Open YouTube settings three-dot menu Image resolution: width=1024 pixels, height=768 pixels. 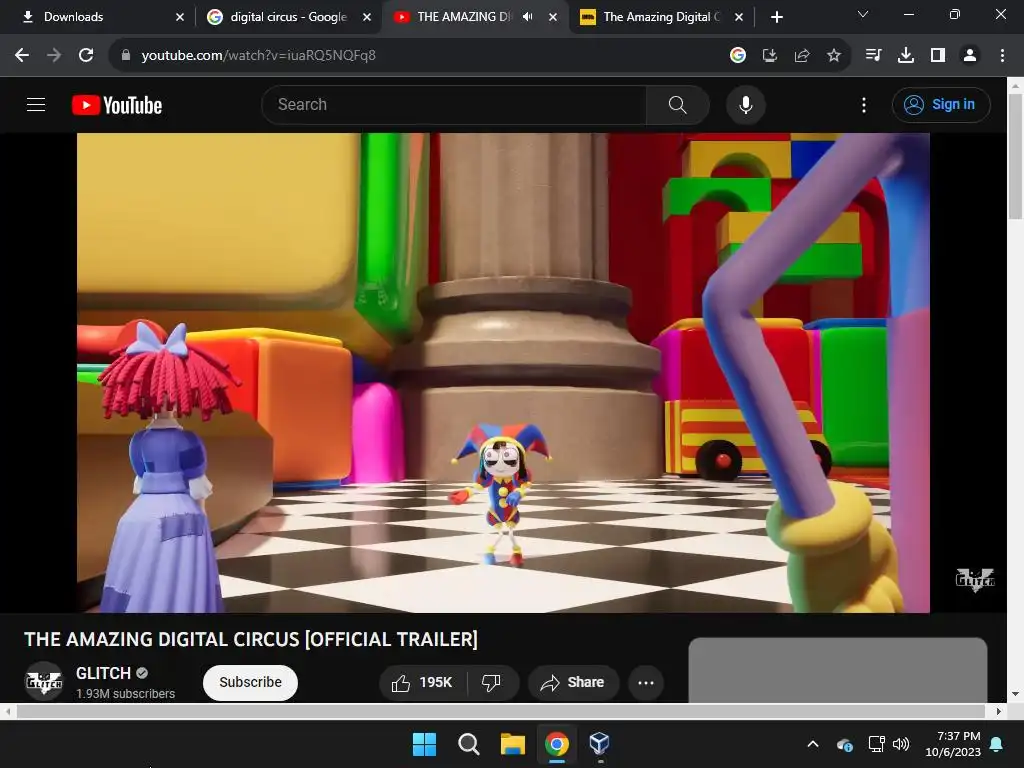(x=863, y=105)
